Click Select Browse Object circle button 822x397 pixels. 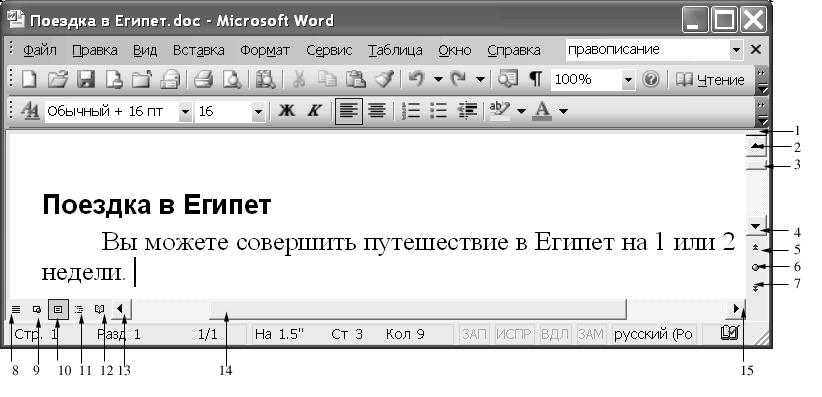(755, 267)
